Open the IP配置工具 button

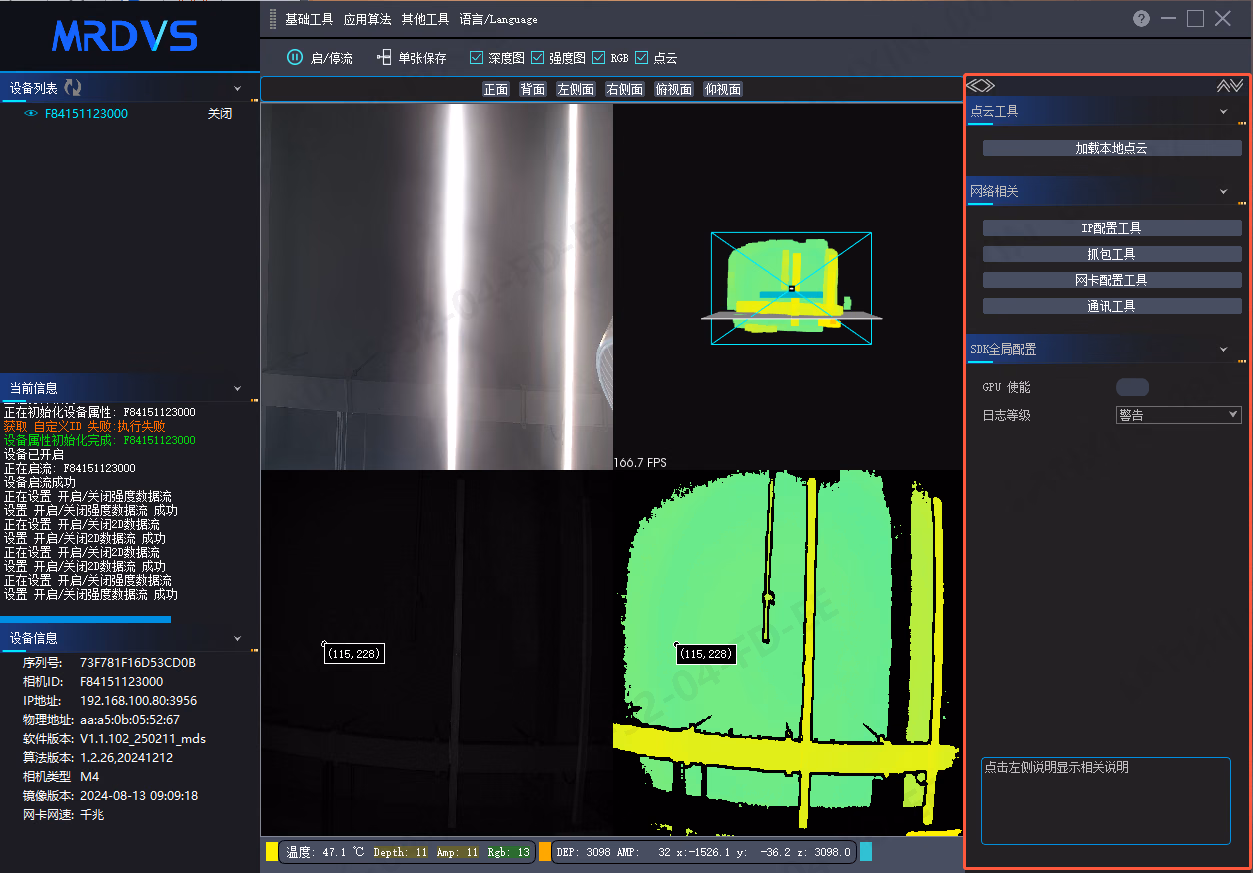pyautogui.click(x=1112, y=228)
